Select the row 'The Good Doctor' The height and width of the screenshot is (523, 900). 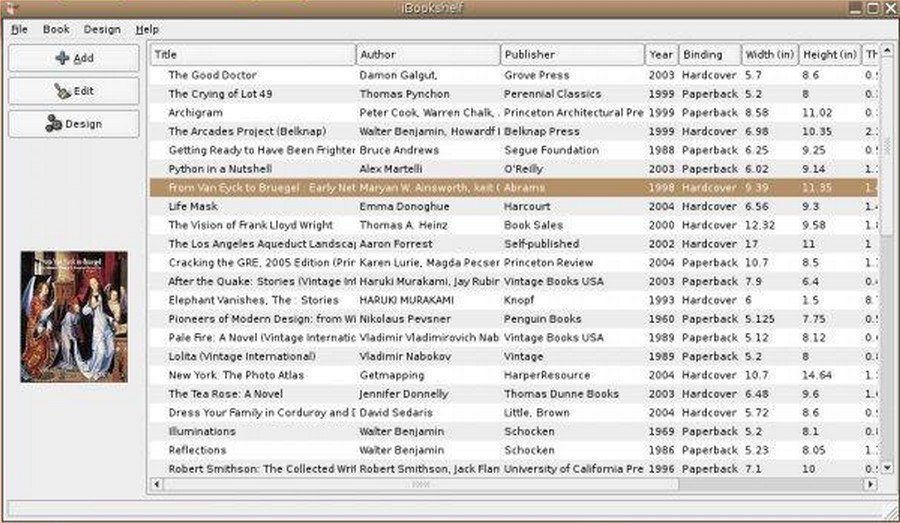coord(514,75)
